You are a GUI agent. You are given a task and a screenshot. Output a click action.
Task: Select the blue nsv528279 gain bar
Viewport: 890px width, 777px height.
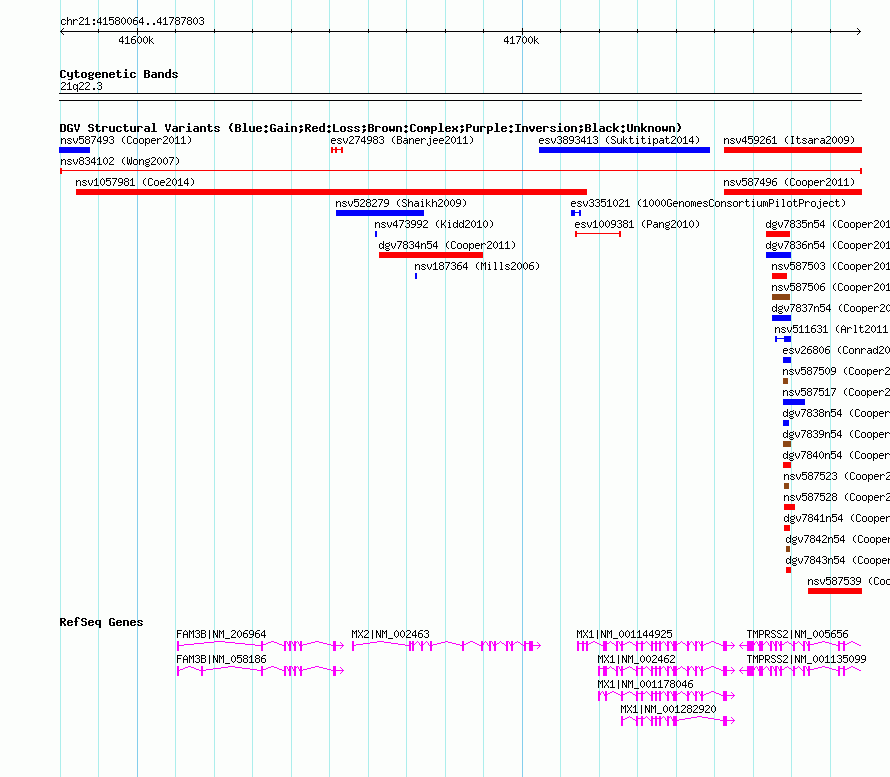[x=380, y=213]
